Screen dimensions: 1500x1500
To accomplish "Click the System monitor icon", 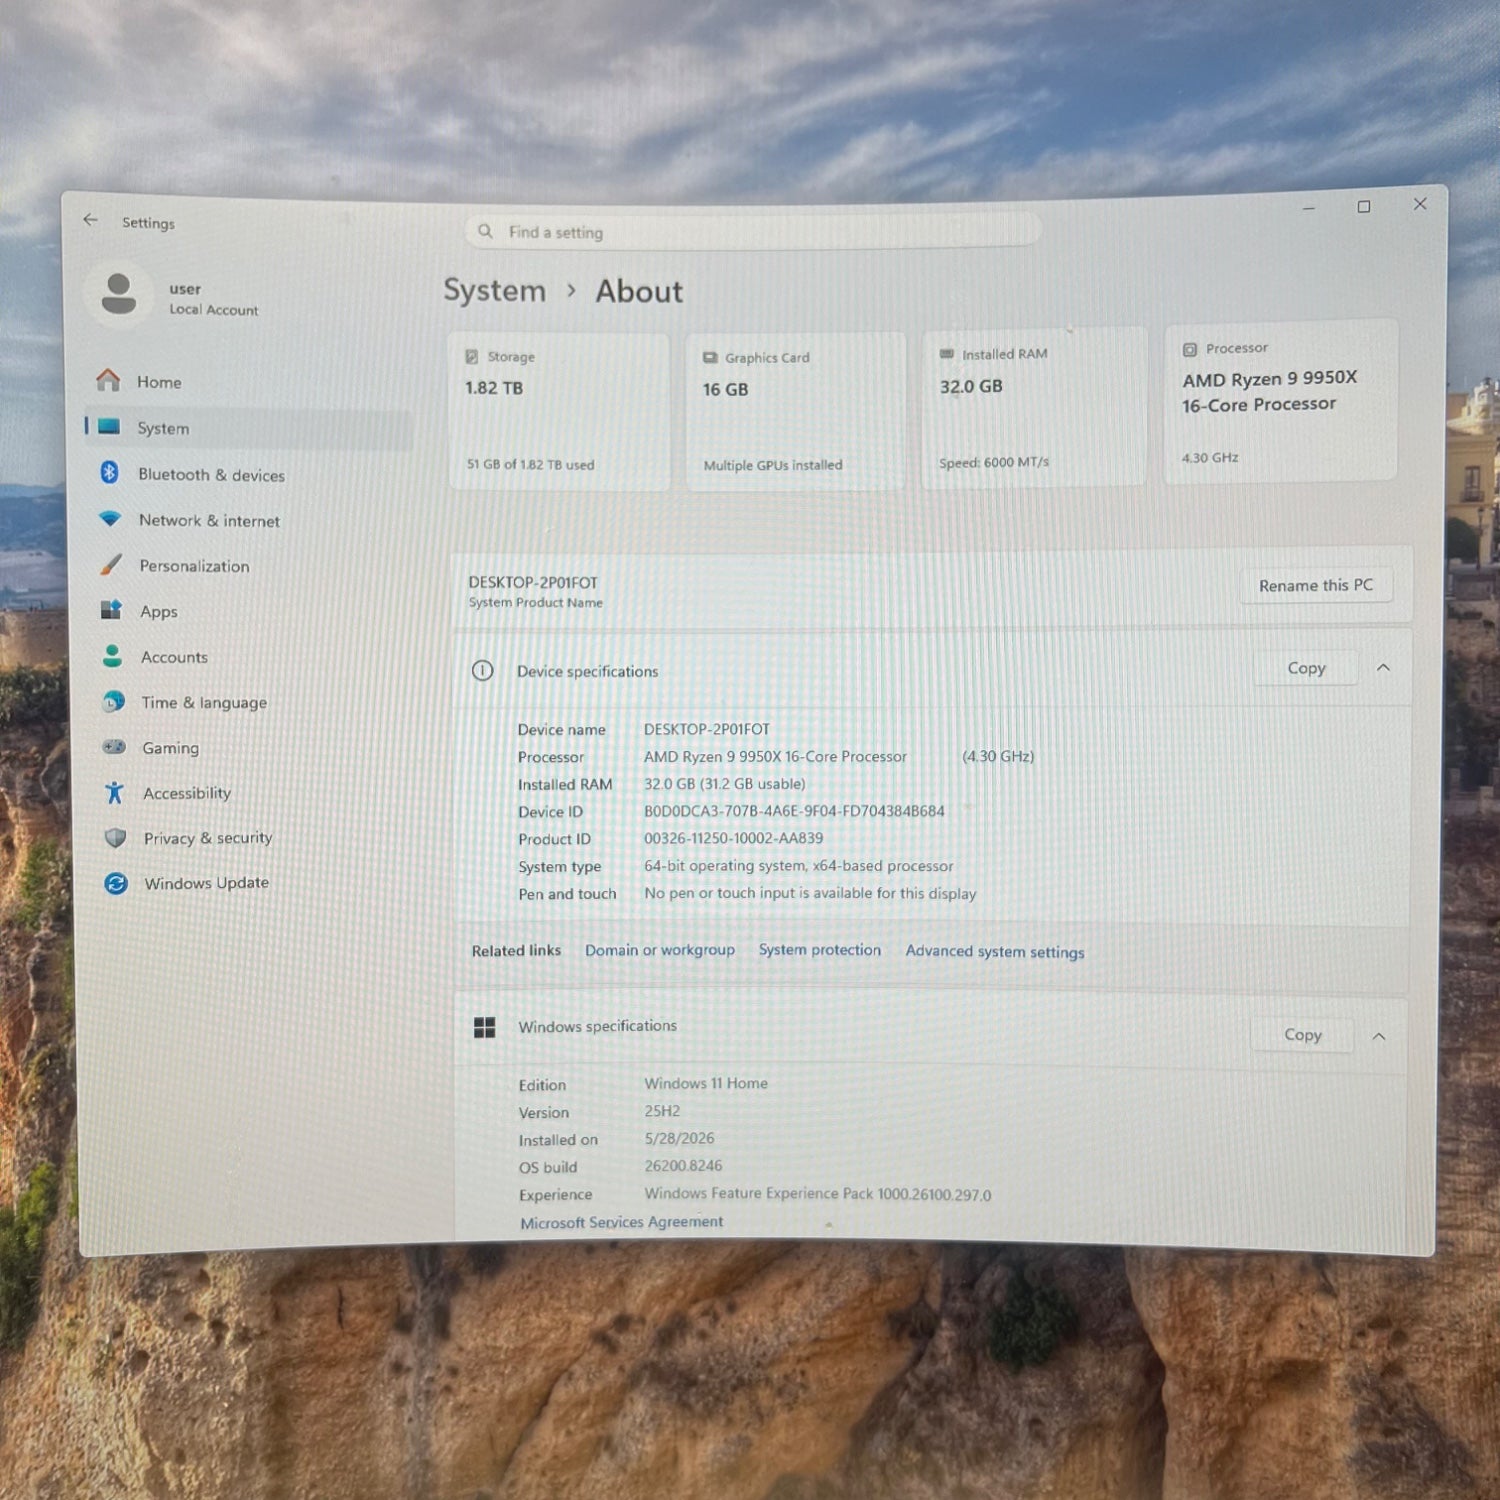I will (109, 427).
